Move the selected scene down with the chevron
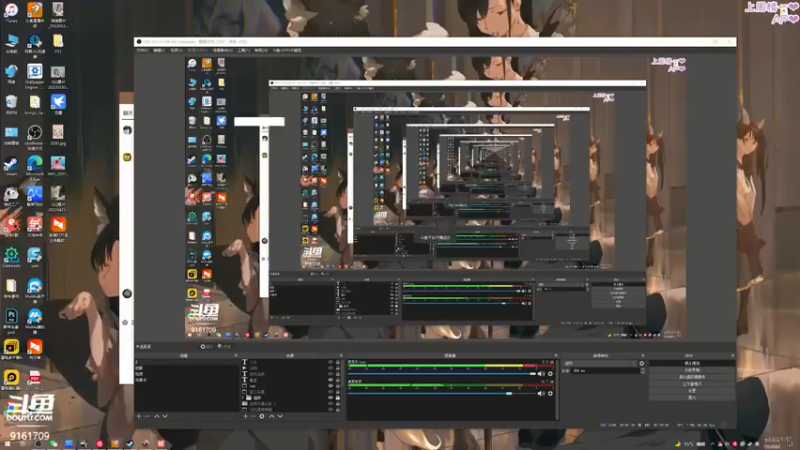Viewport: 800px width, 450px height. coord(165,416)
